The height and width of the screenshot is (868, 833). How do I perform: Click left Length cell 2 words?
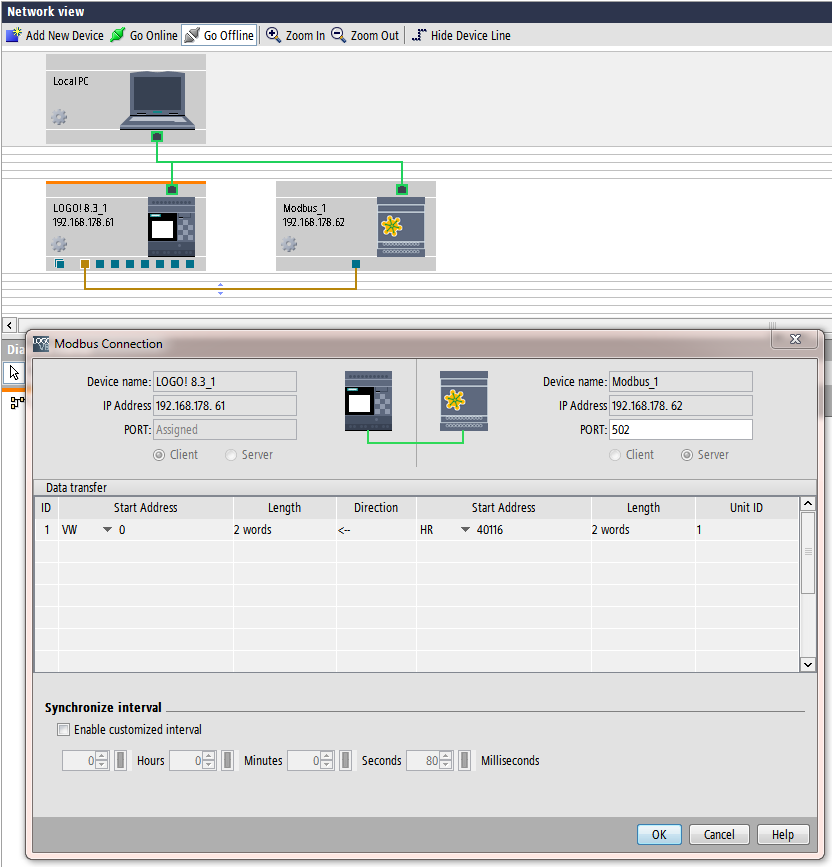(284, 530)
